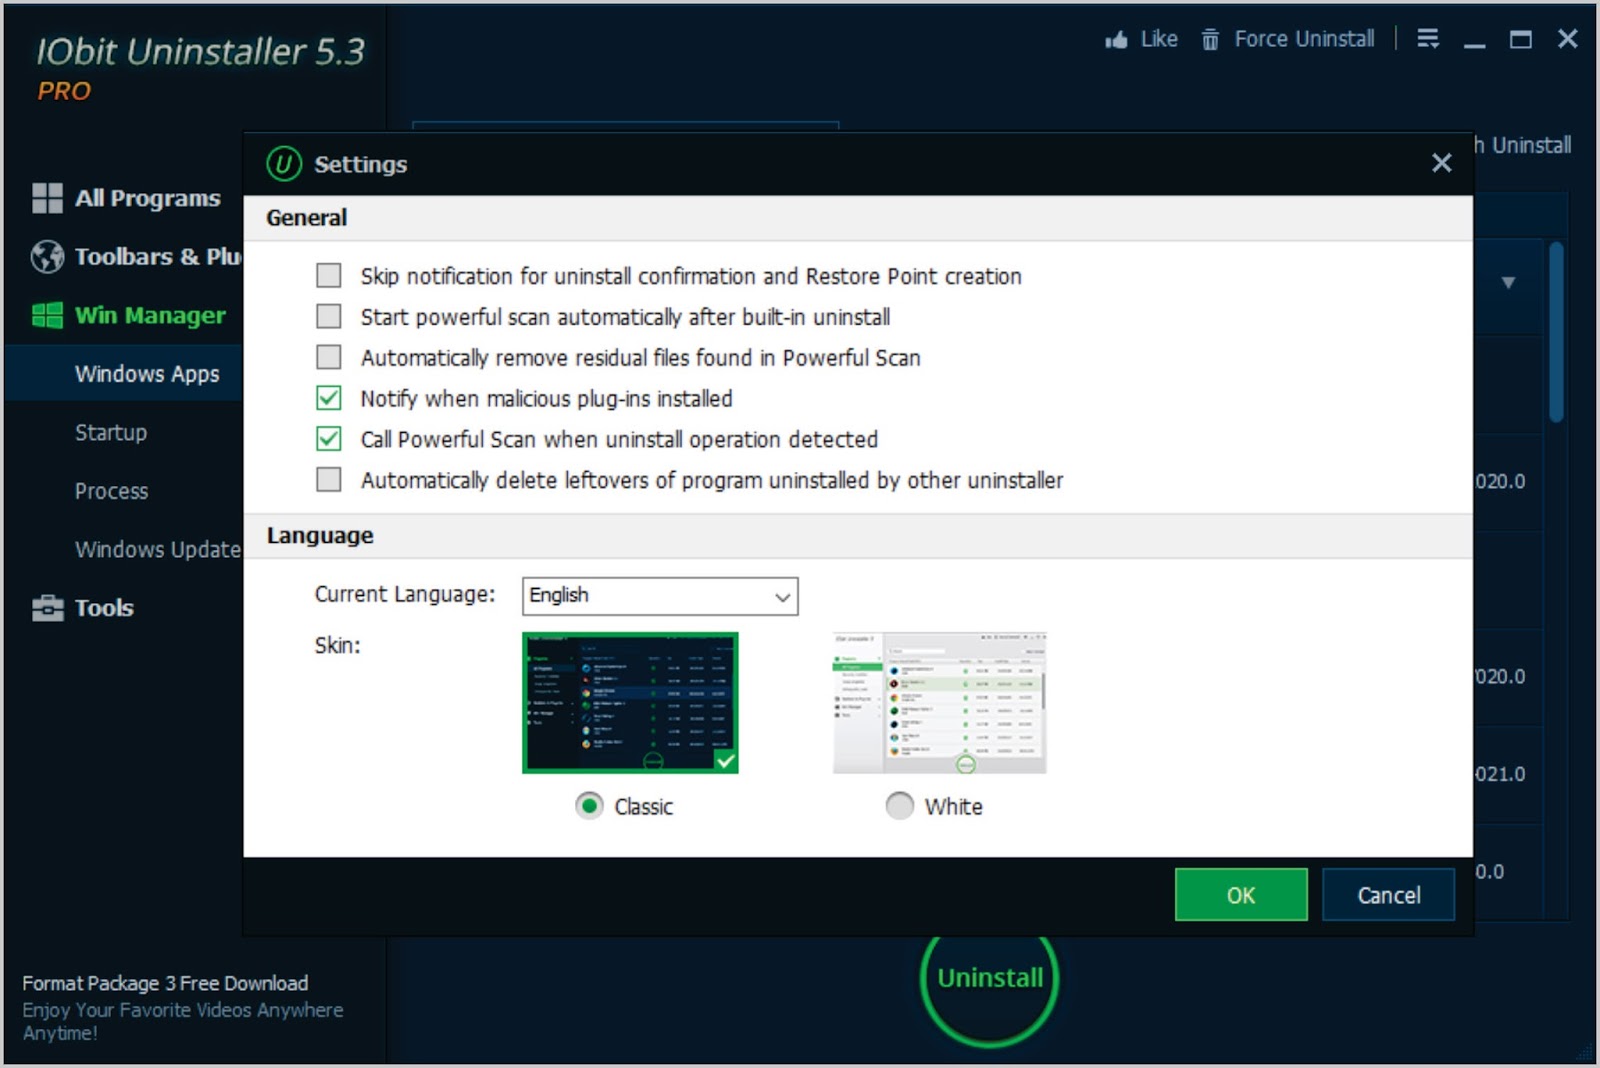Open the Current Language dropdown
This screenshot has width=1600, height=1068.
pyautogui.click(x=660, y=596)
